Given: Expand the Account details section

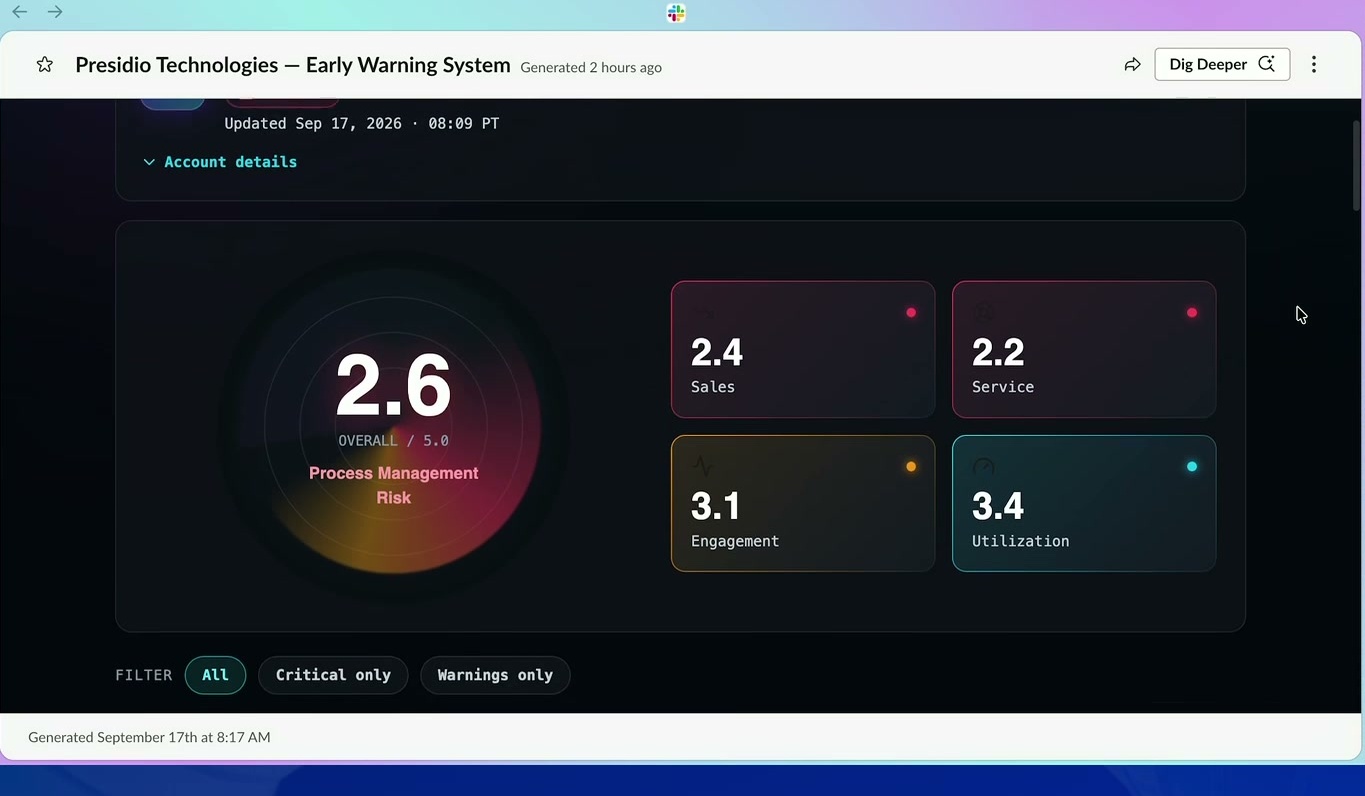Looking at the screenshot, I should [x=220, y=162].
